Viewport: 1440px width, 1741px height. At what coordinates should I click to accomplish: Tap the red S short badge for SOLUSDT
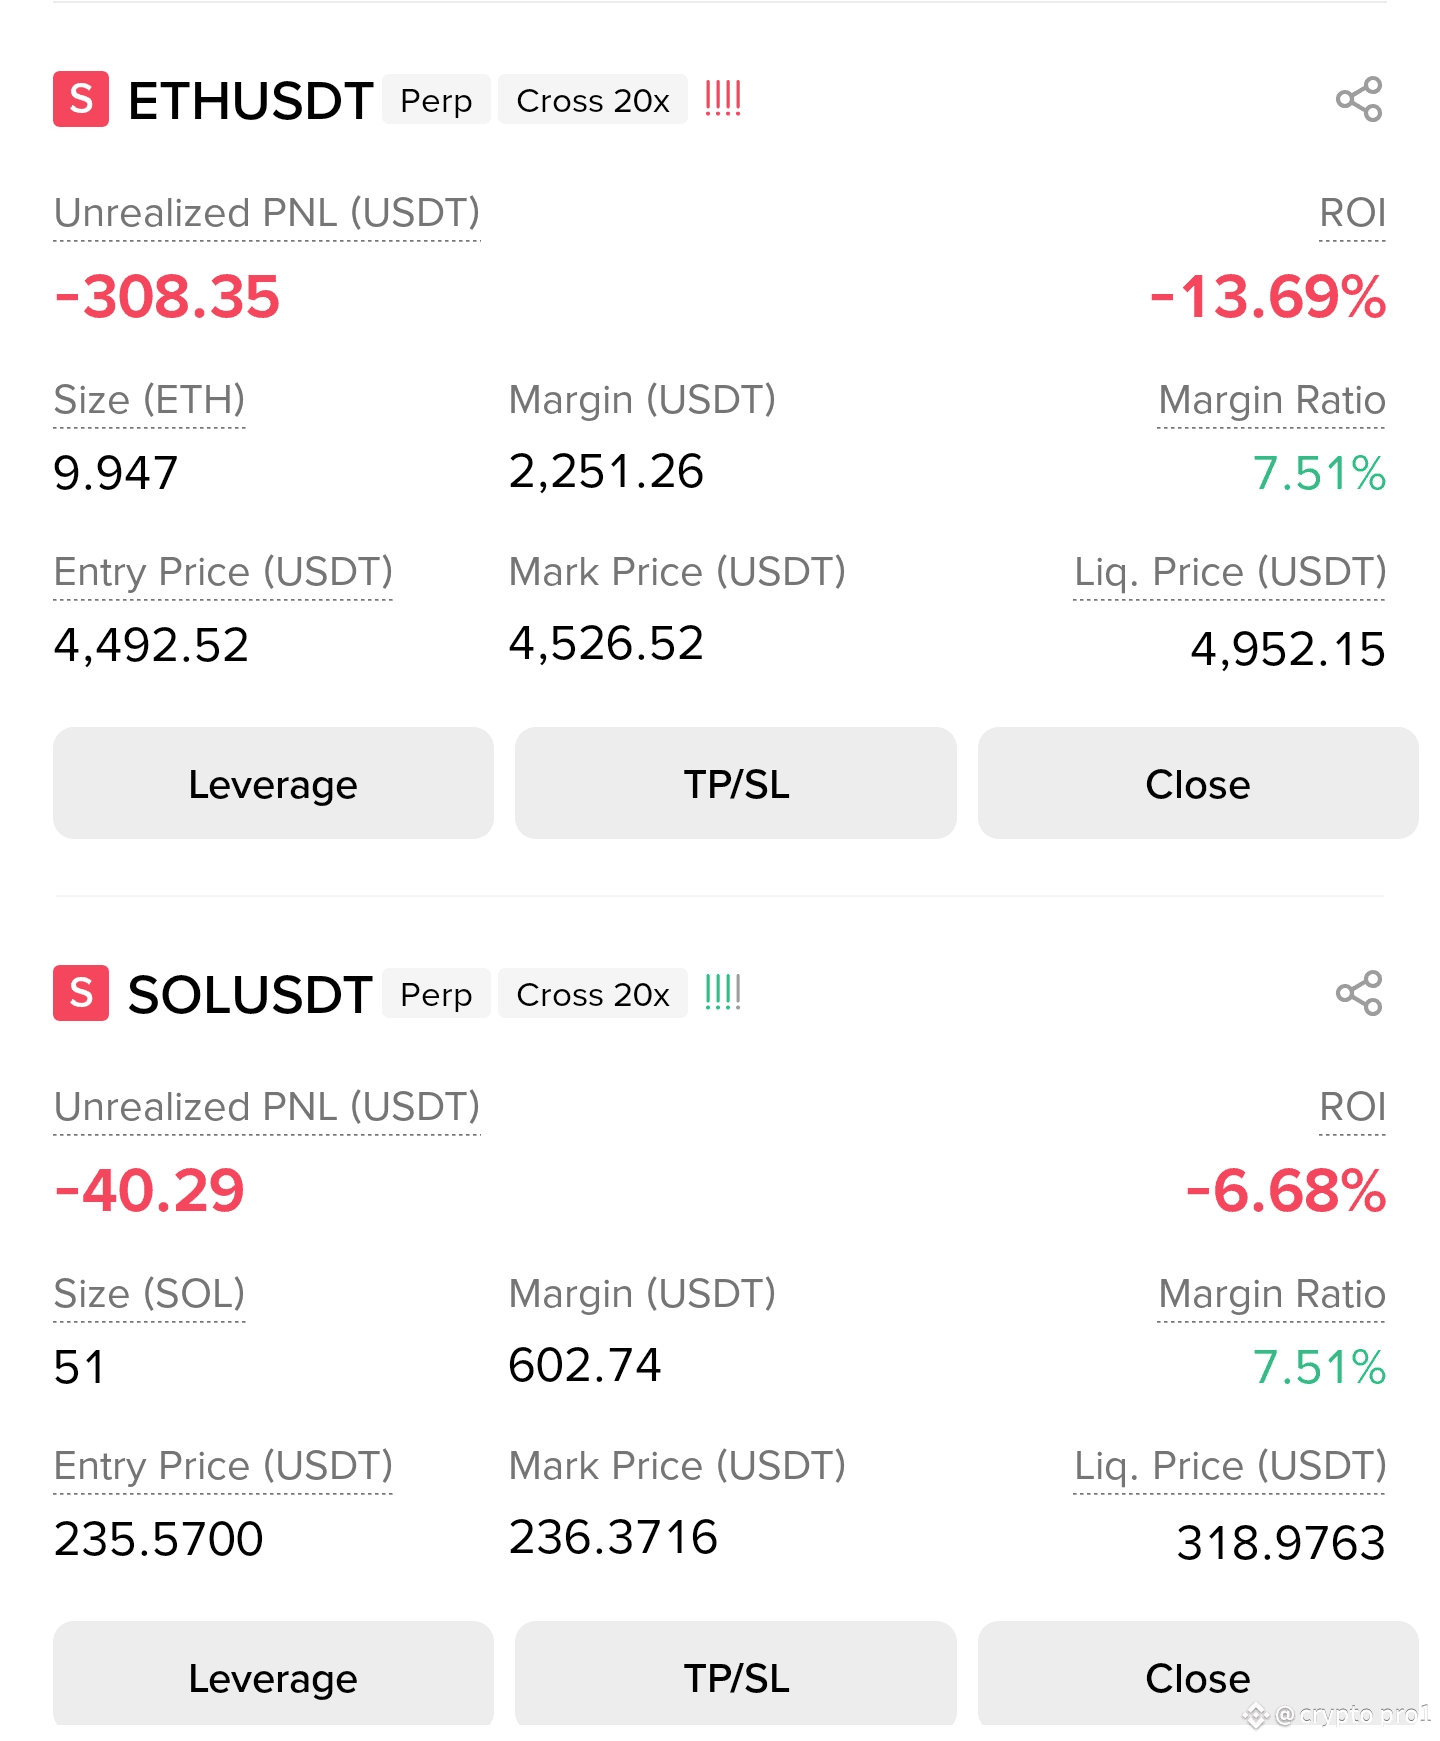click(x=81, y=993)
